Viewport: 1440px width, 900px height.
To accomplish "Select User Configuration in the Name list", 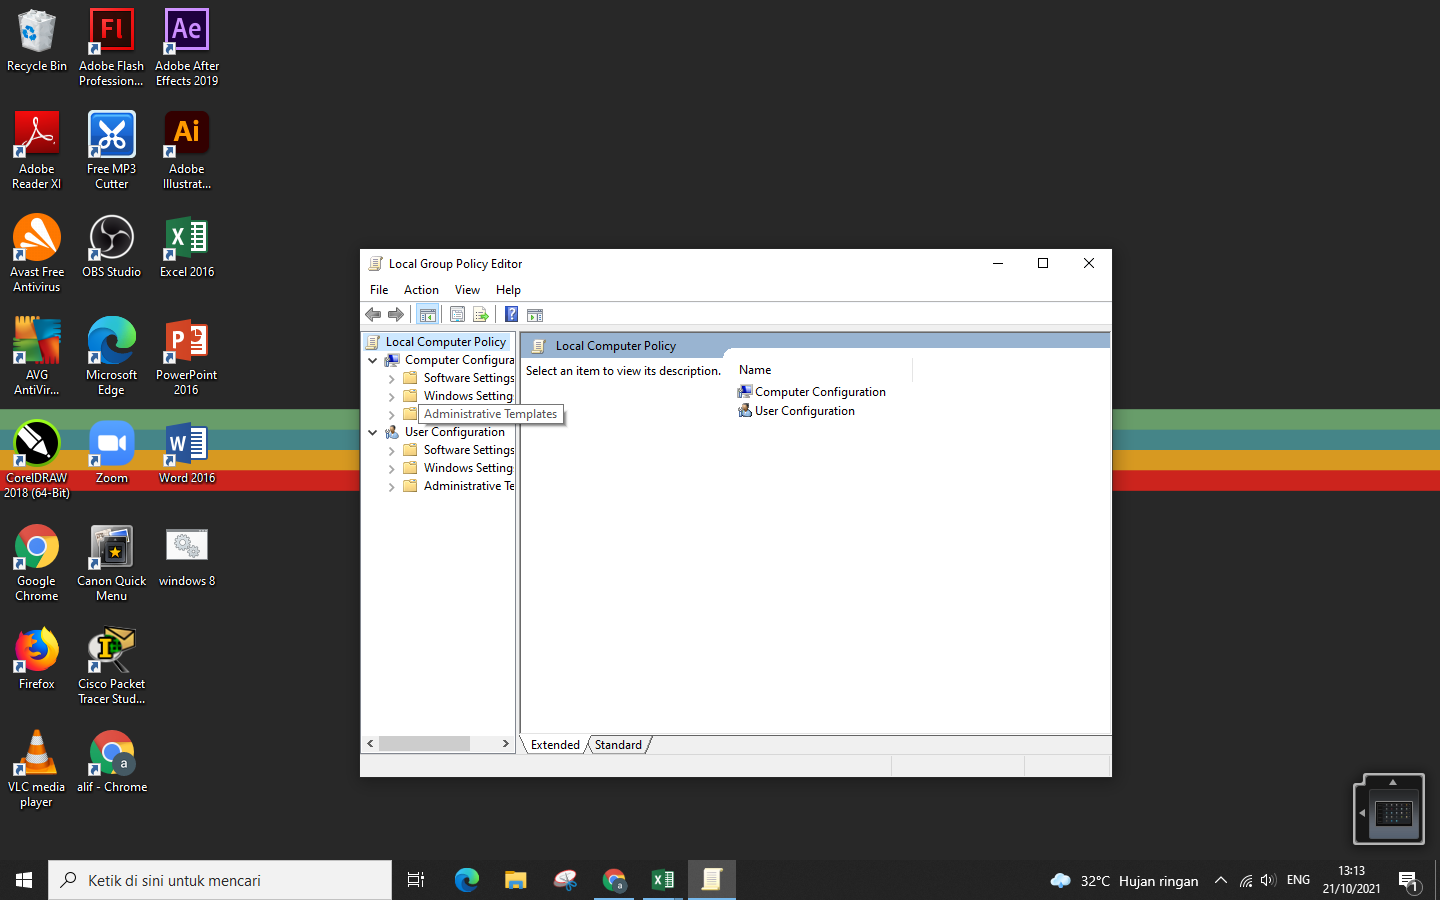I will 804,411.
